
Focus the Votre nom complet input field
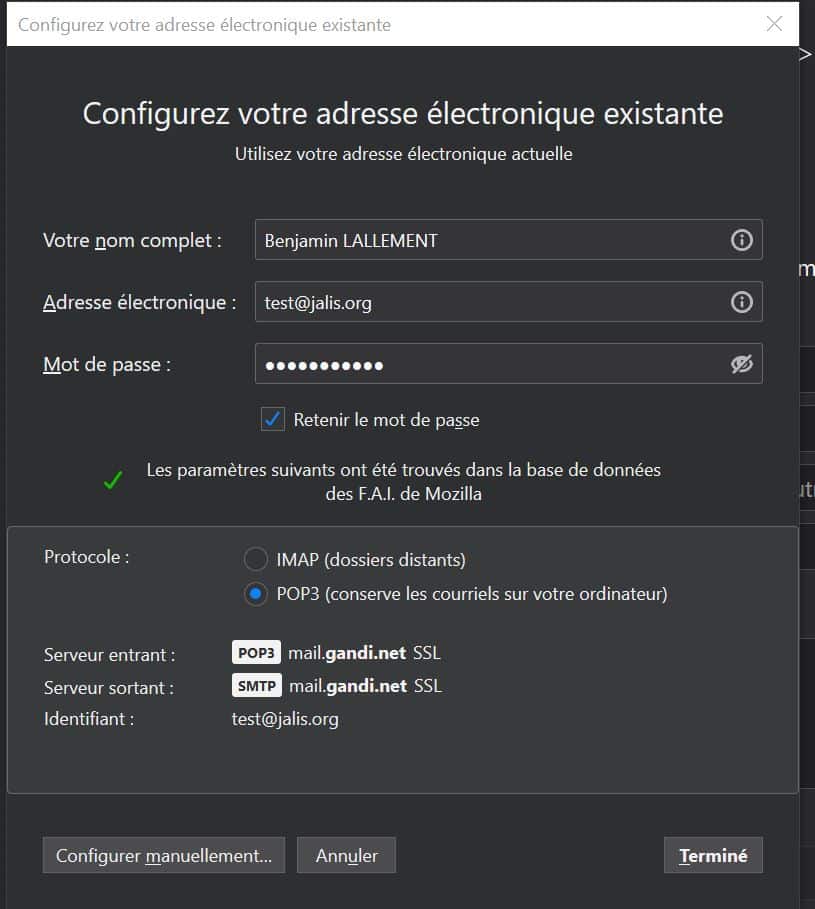coord(490,240)
